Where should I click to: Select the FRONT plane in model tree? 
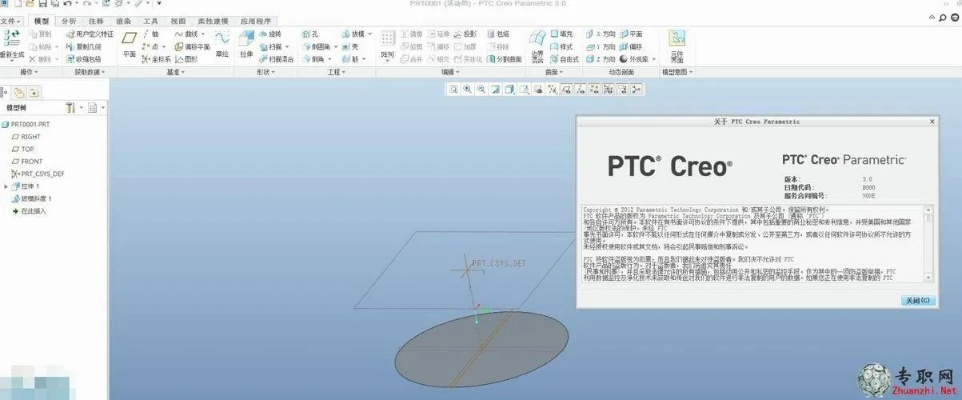point(30,161)
